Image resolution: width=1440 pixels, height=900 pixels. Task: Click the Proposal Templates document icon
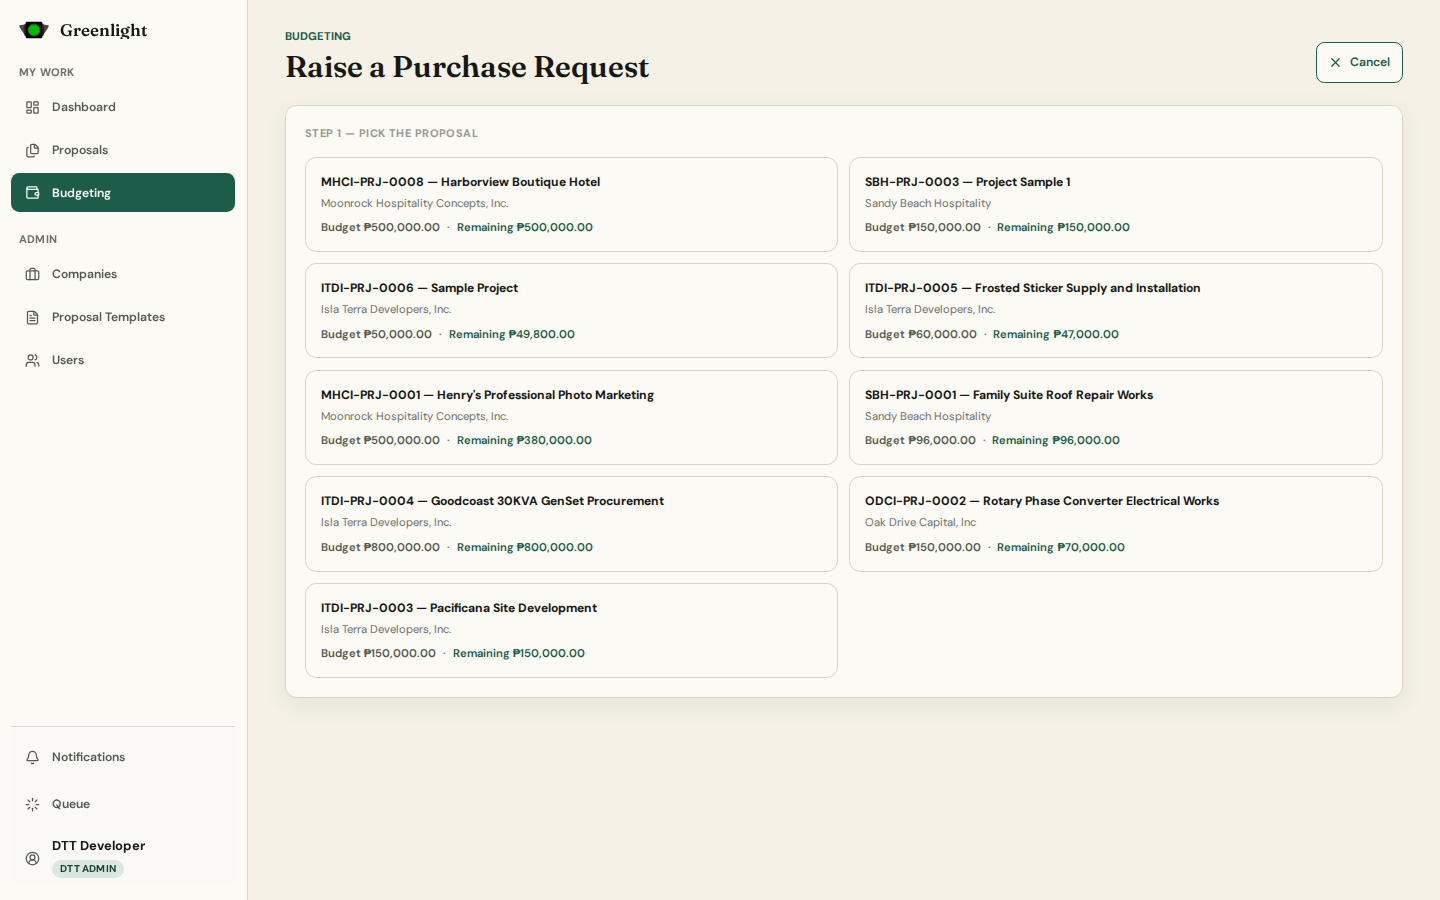(33, 317)
